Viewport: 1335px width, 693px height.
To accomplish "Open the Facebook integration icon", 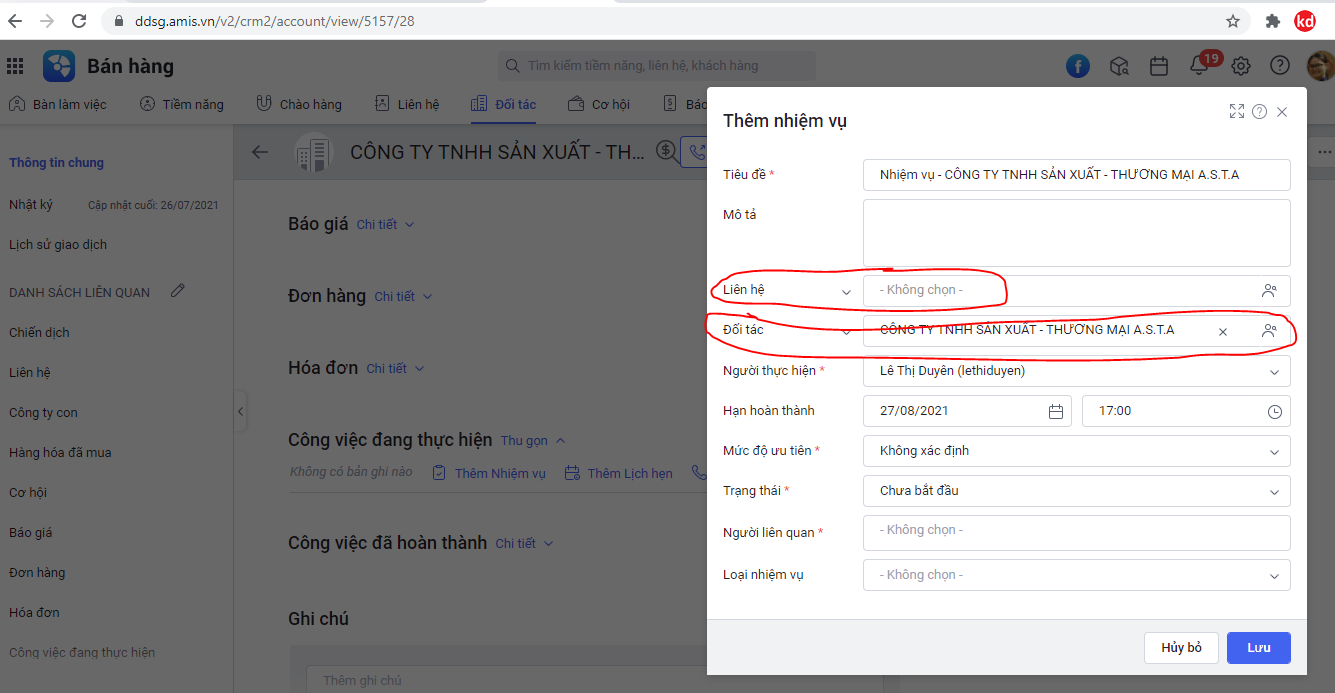I will 1077,66.
